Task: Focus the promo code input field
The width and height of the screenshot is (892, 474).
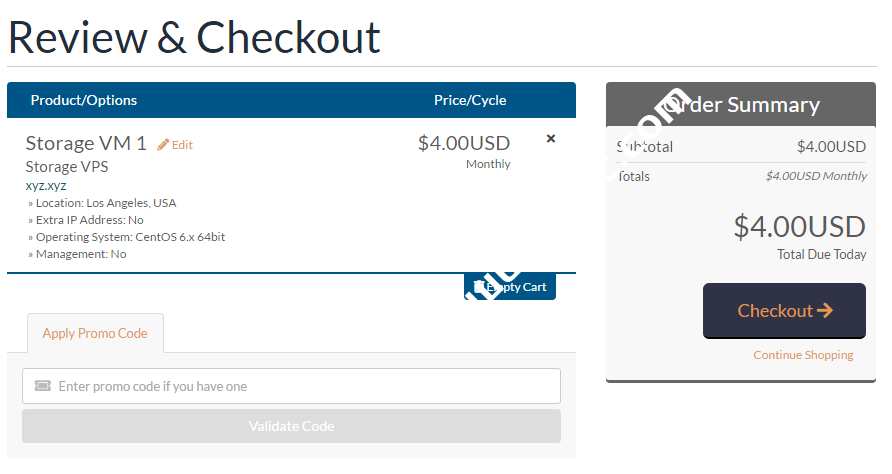Action: click(300, 386)
